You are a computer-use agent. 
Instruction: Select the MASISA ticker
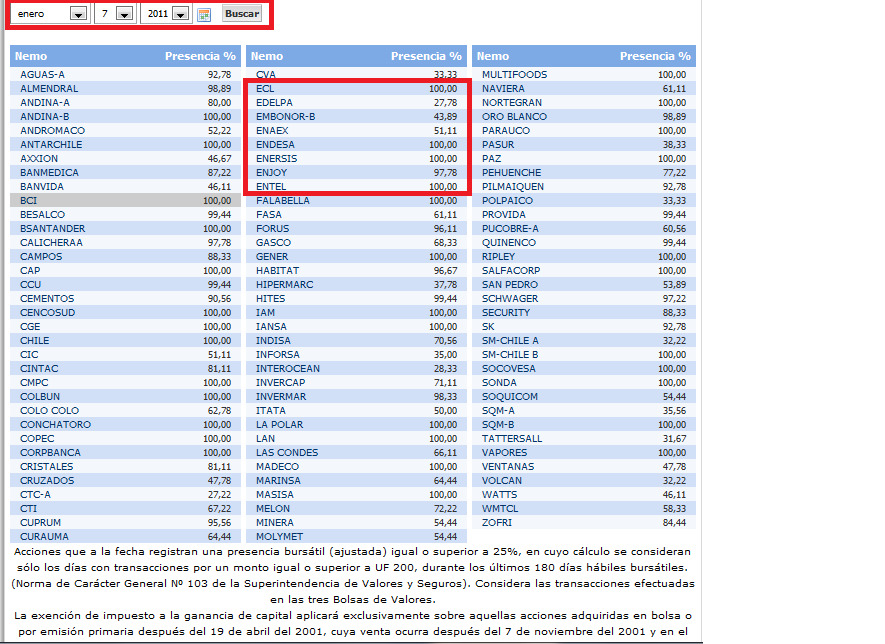(x=274, y=494)
